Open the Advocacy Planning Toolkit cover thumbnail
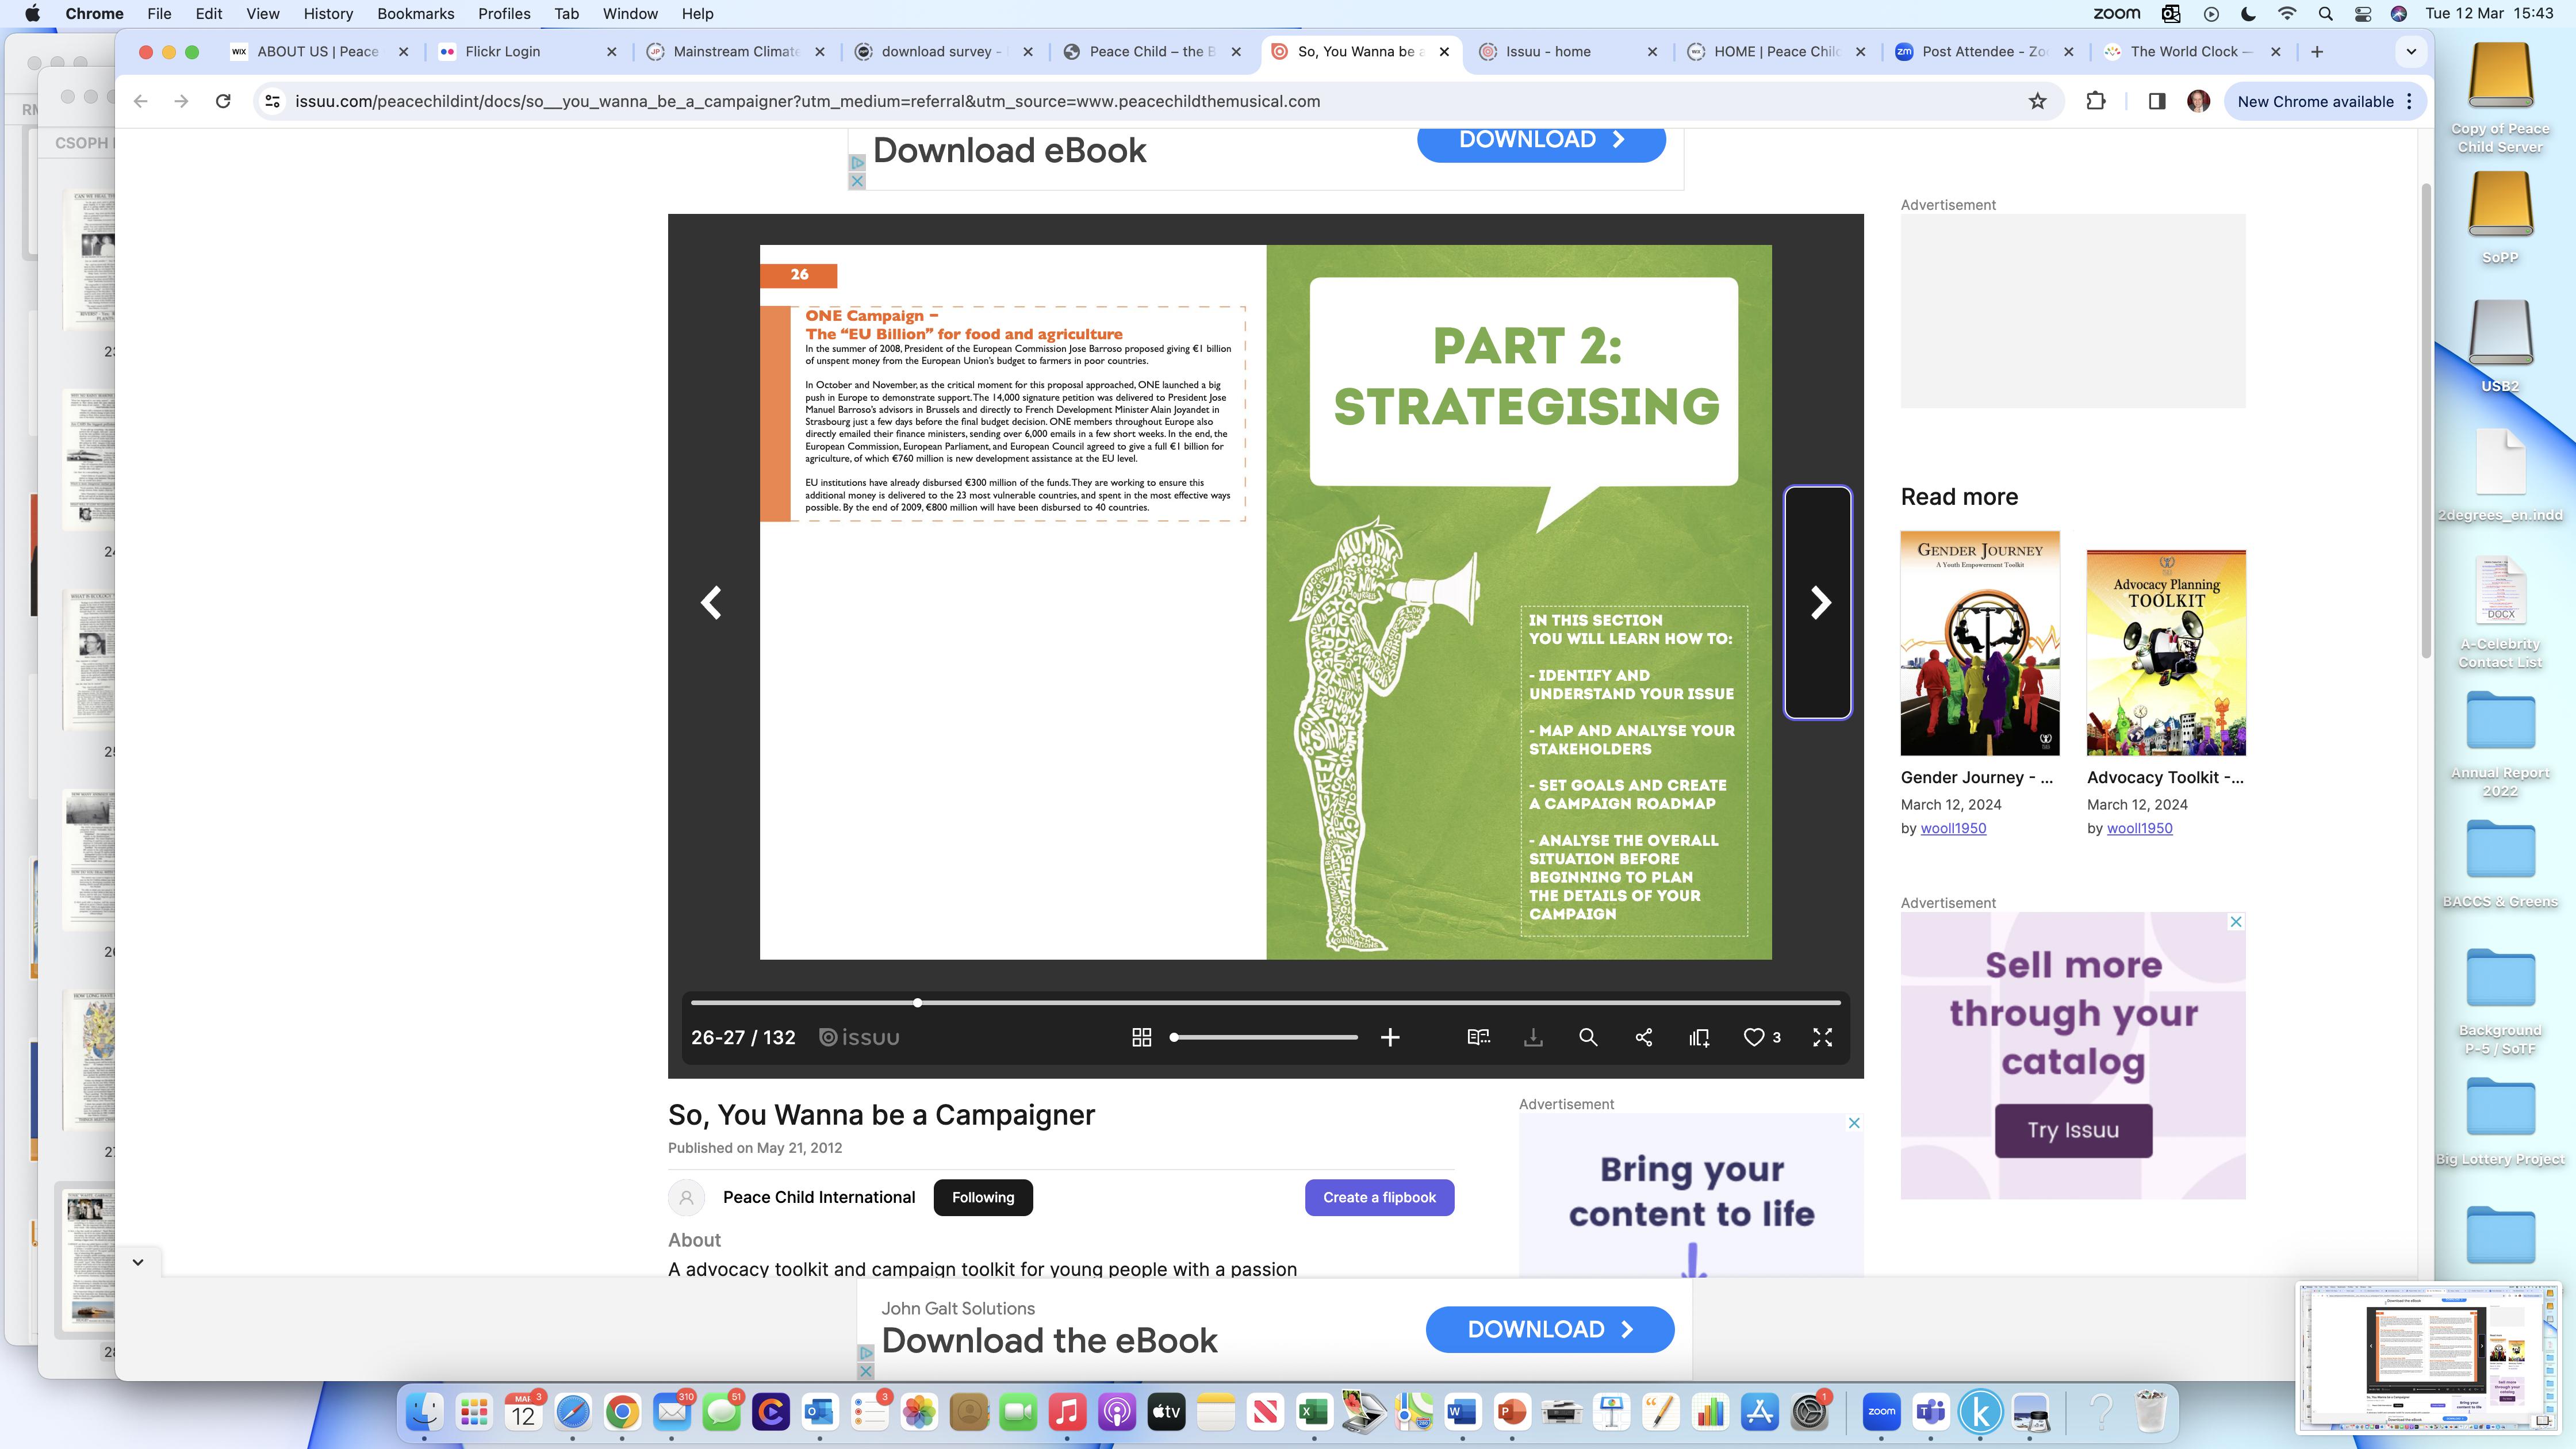This screenshot has height=1449, width=2576. [2166, 652]
